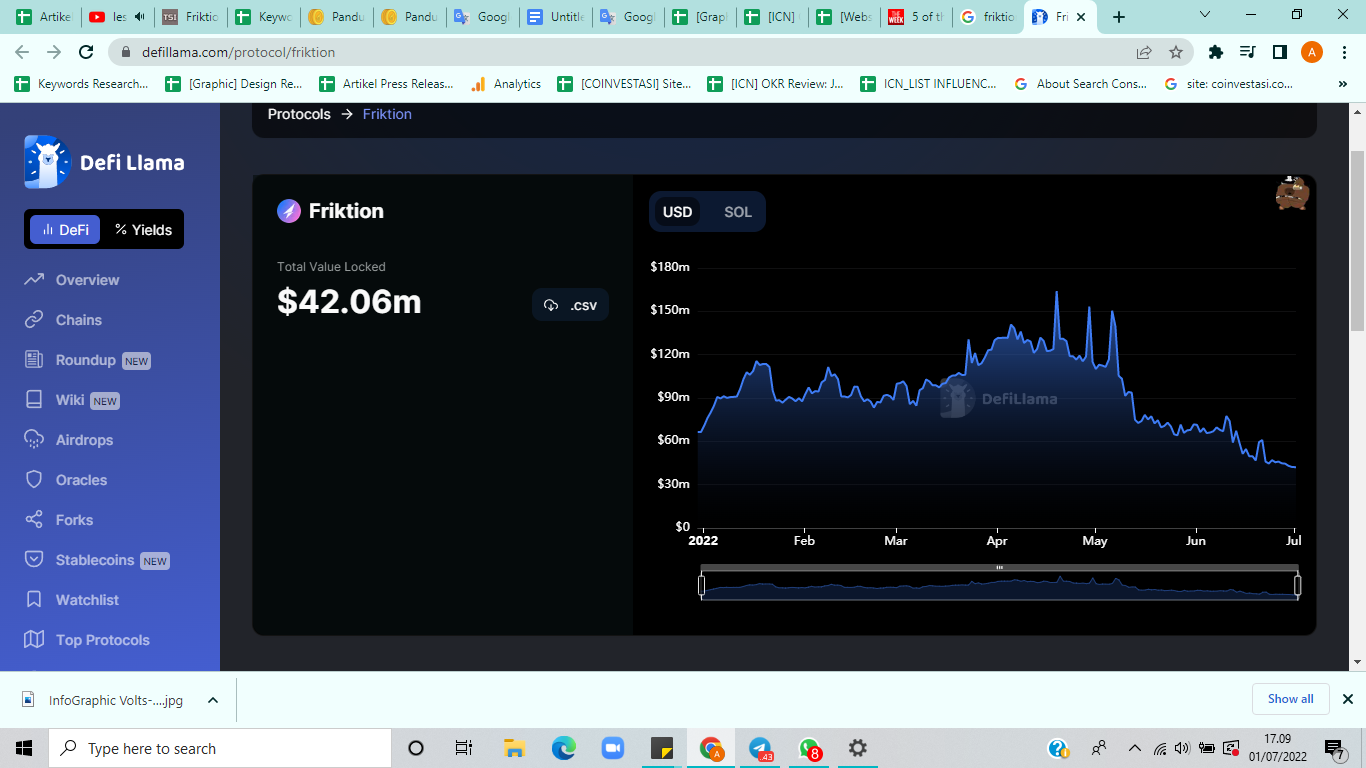
Task: Click the Oracles shield icon
Action: [34, 480]
